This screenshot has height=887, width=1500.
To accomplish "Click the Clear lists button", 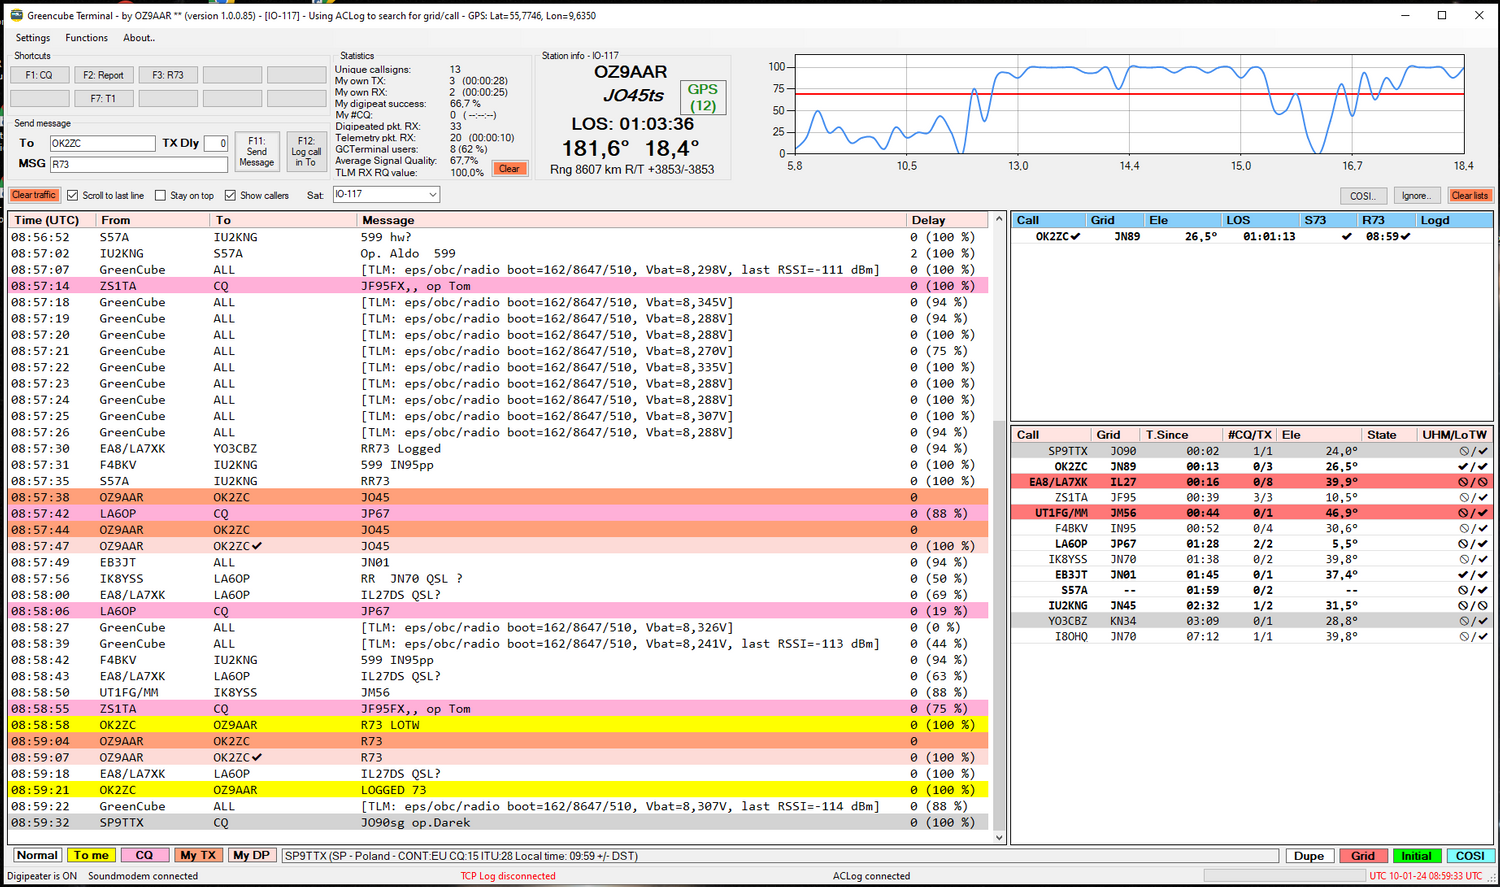I will (x=1470, y=196).
